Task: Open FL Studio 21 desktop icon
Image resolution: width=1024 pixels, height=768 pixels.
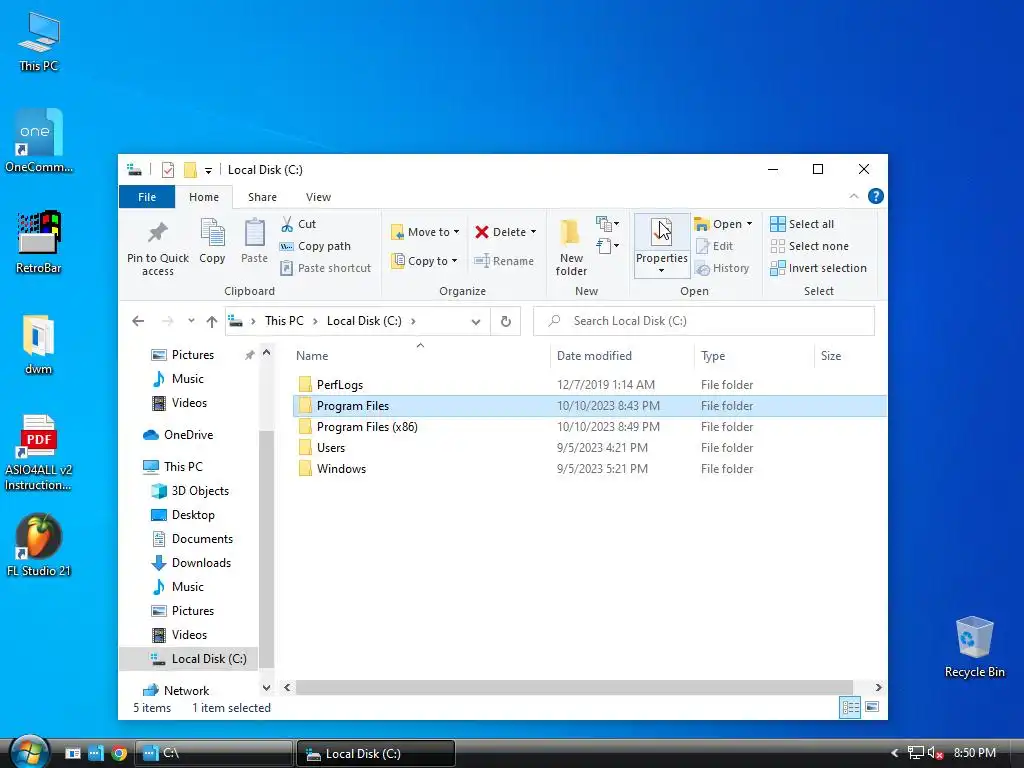Action: pyautogui.click(x=39, y=545)
